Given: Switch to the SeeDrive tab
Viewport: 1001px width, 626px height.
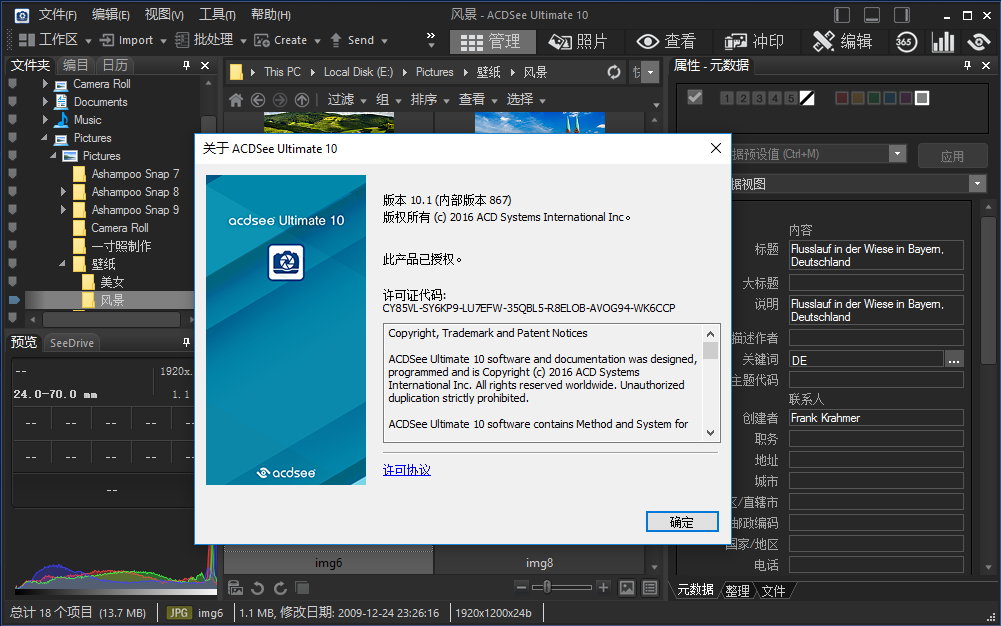Looking at the screenshot, I should coord(71,343).
